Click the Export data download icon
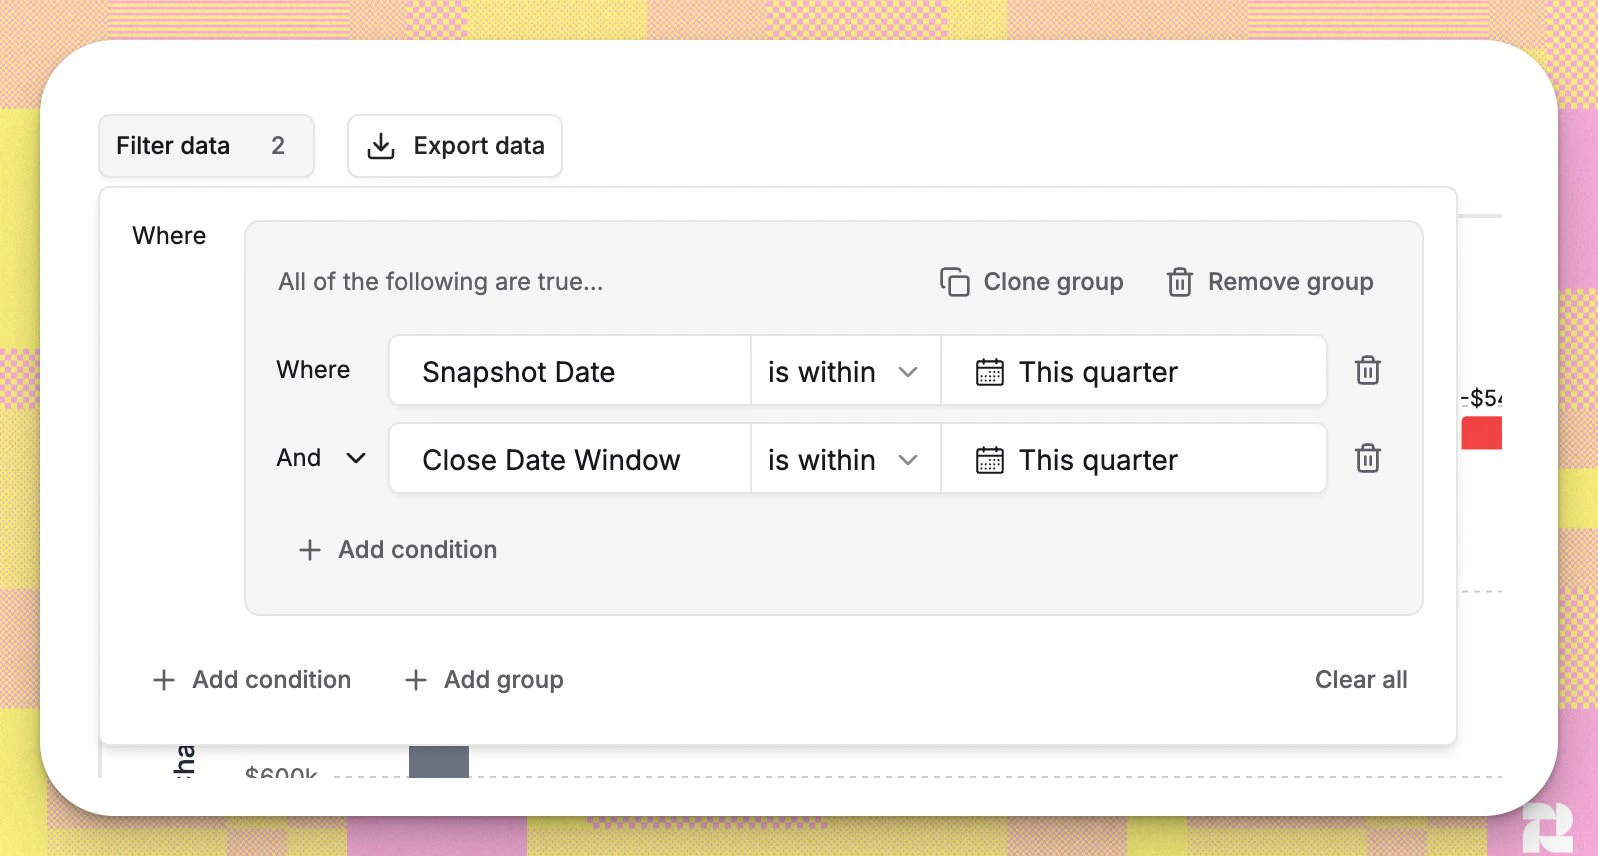 [381, 146]
